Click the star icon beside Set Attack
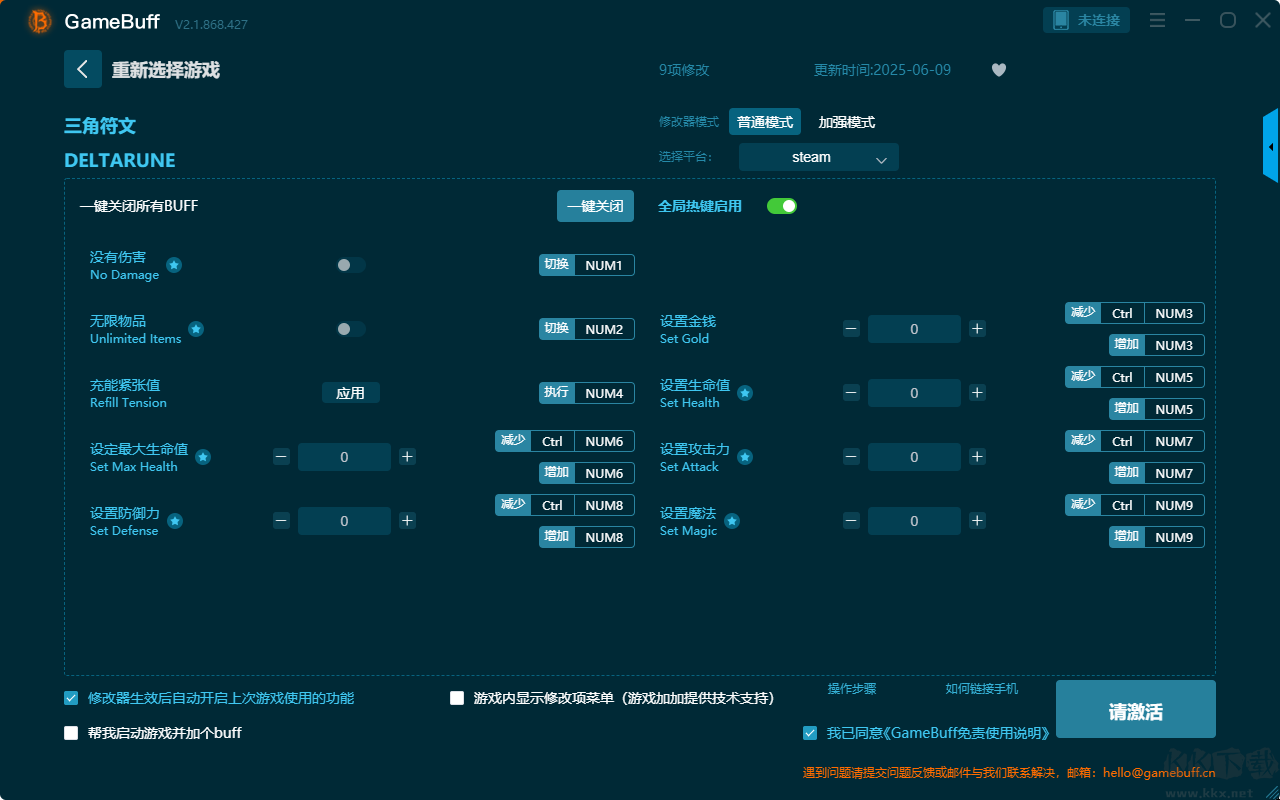The width and height of the screenshot is (1280, 800). tap(746, 457)
